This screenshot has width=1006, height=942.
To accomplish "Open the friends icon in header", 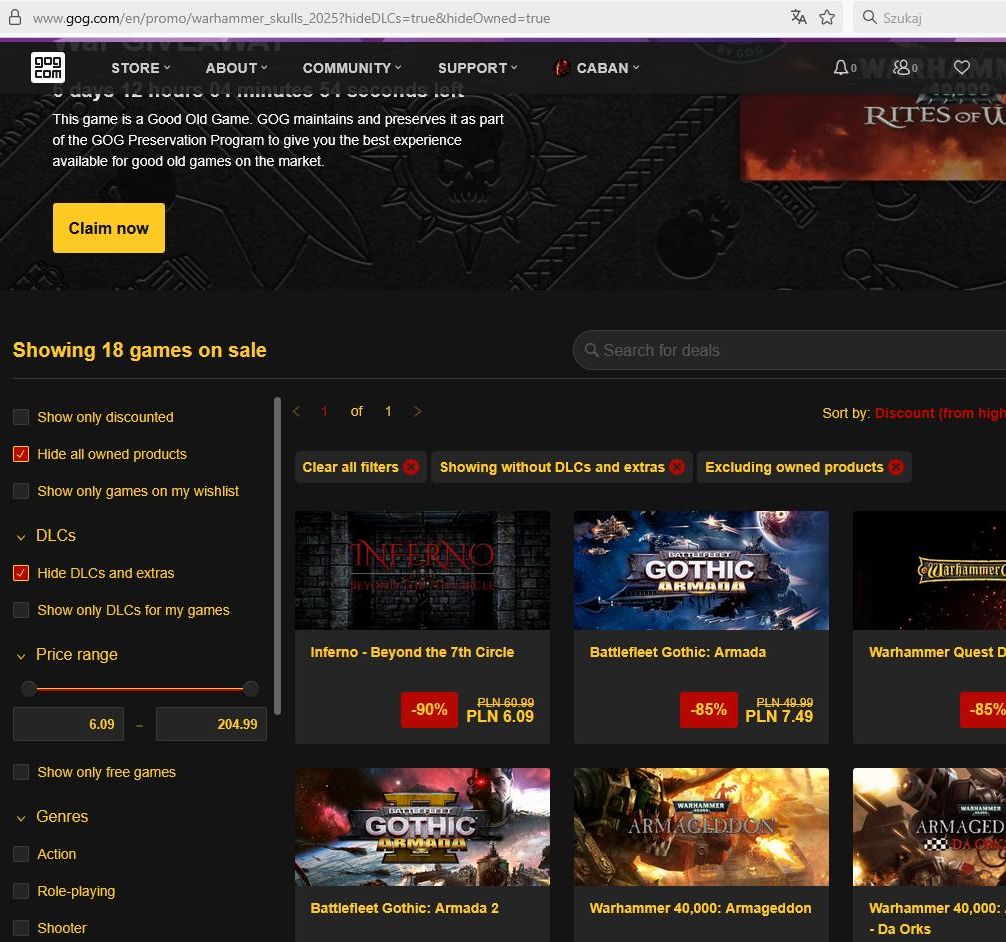I will pos(902,67).
